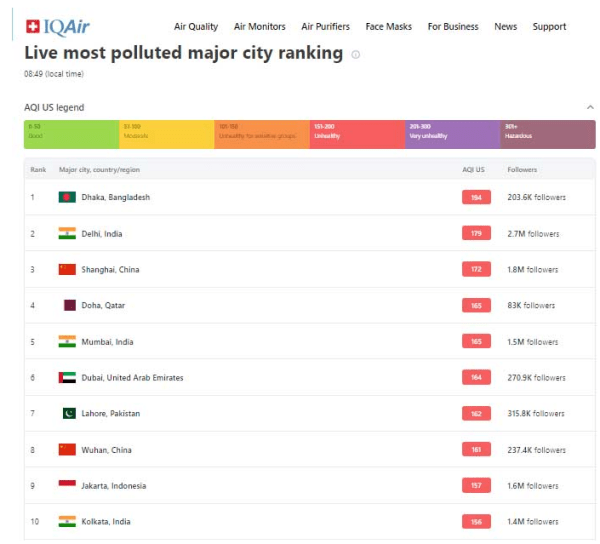Viewport: 600px width, 544px height.
Task: Click Mumbai's AQI badge
Action: coord(476,342)
